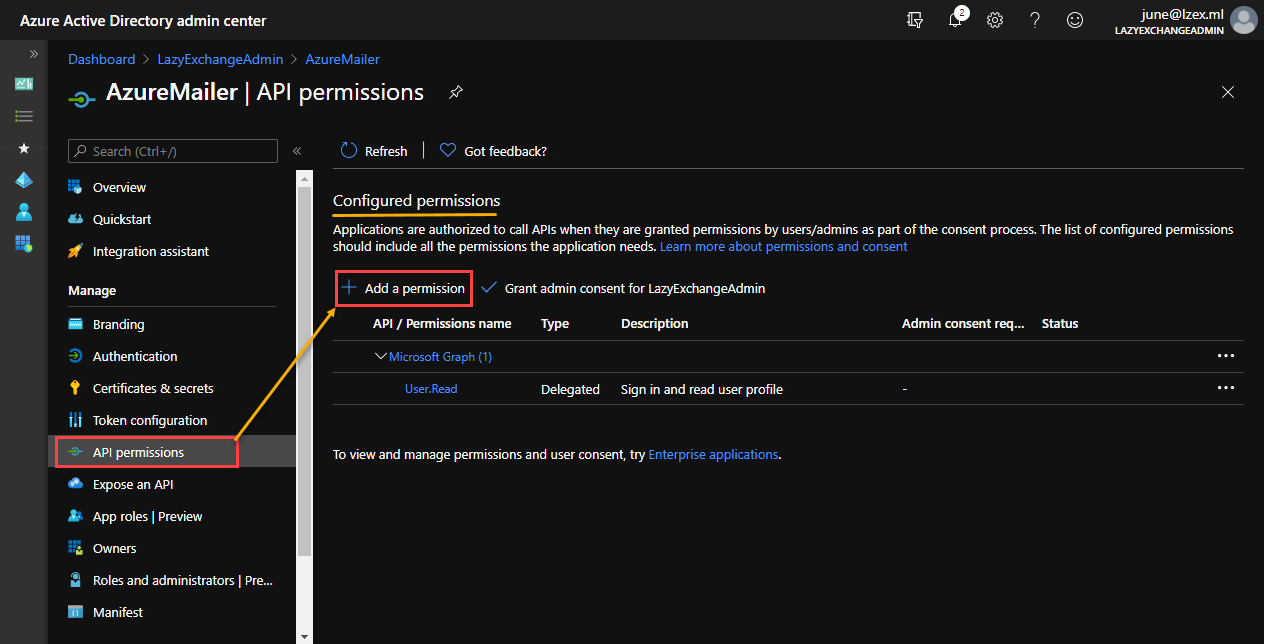
Task: Open the help question mark
Action: tap(1035, 20)
